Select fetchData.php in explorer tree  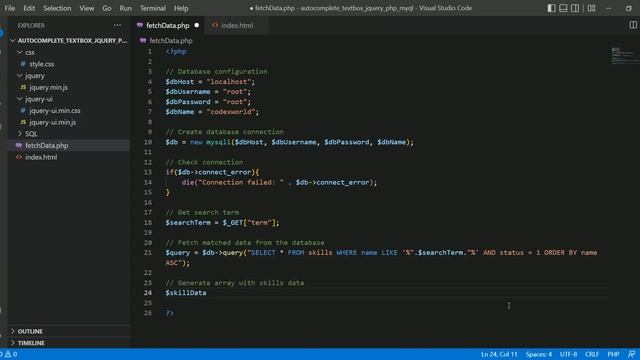[47, 145]
